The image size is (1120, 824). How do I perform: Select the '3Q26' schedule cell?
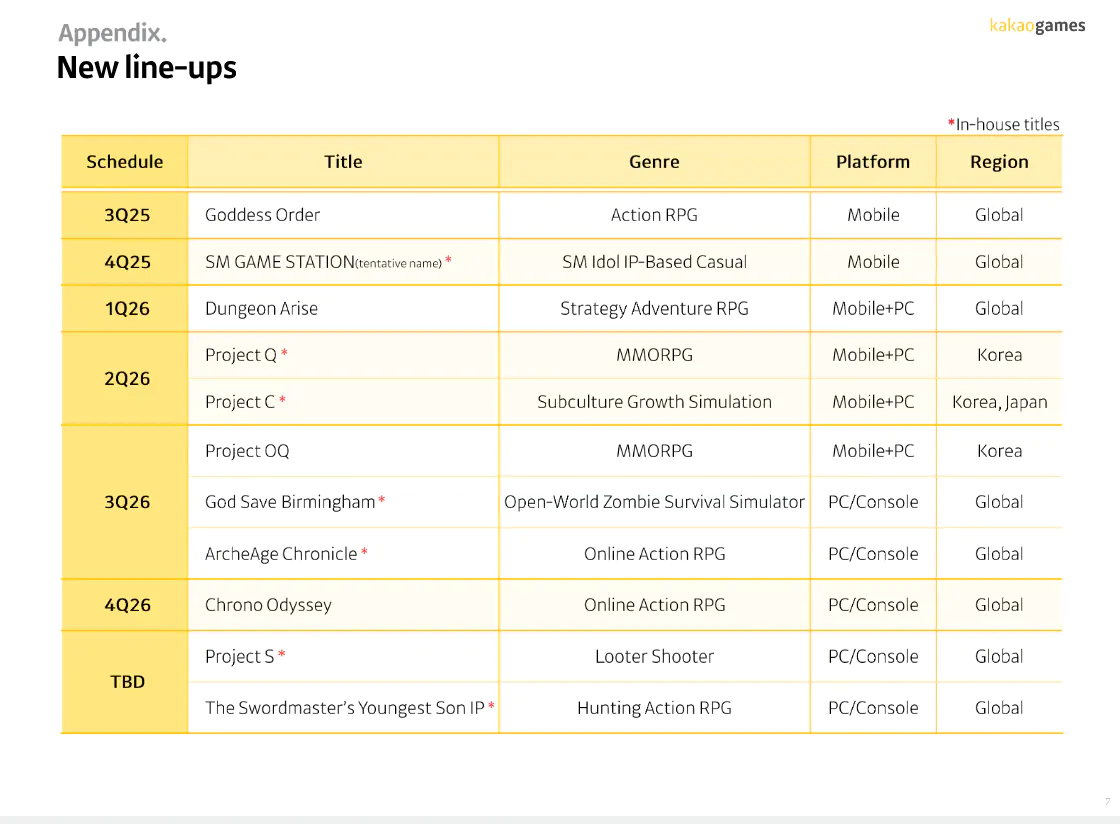(125, 502)
